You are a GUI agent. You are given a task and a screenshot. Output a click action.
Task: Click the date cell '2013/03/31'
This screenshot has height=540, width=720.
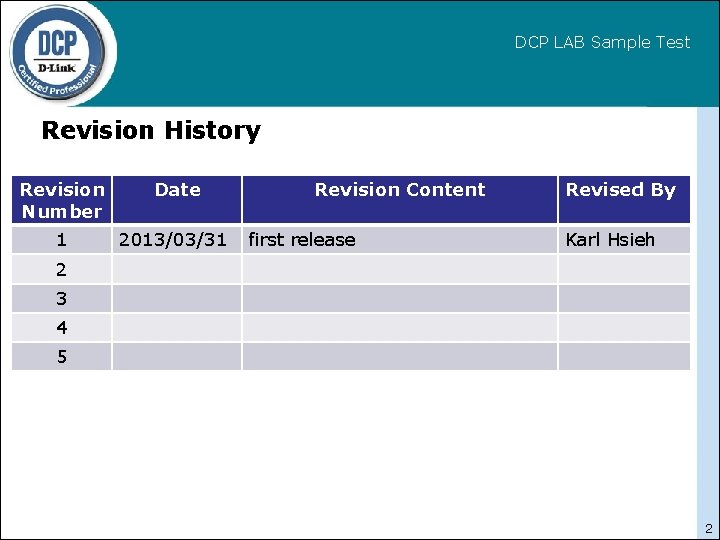tap(177, 240)
